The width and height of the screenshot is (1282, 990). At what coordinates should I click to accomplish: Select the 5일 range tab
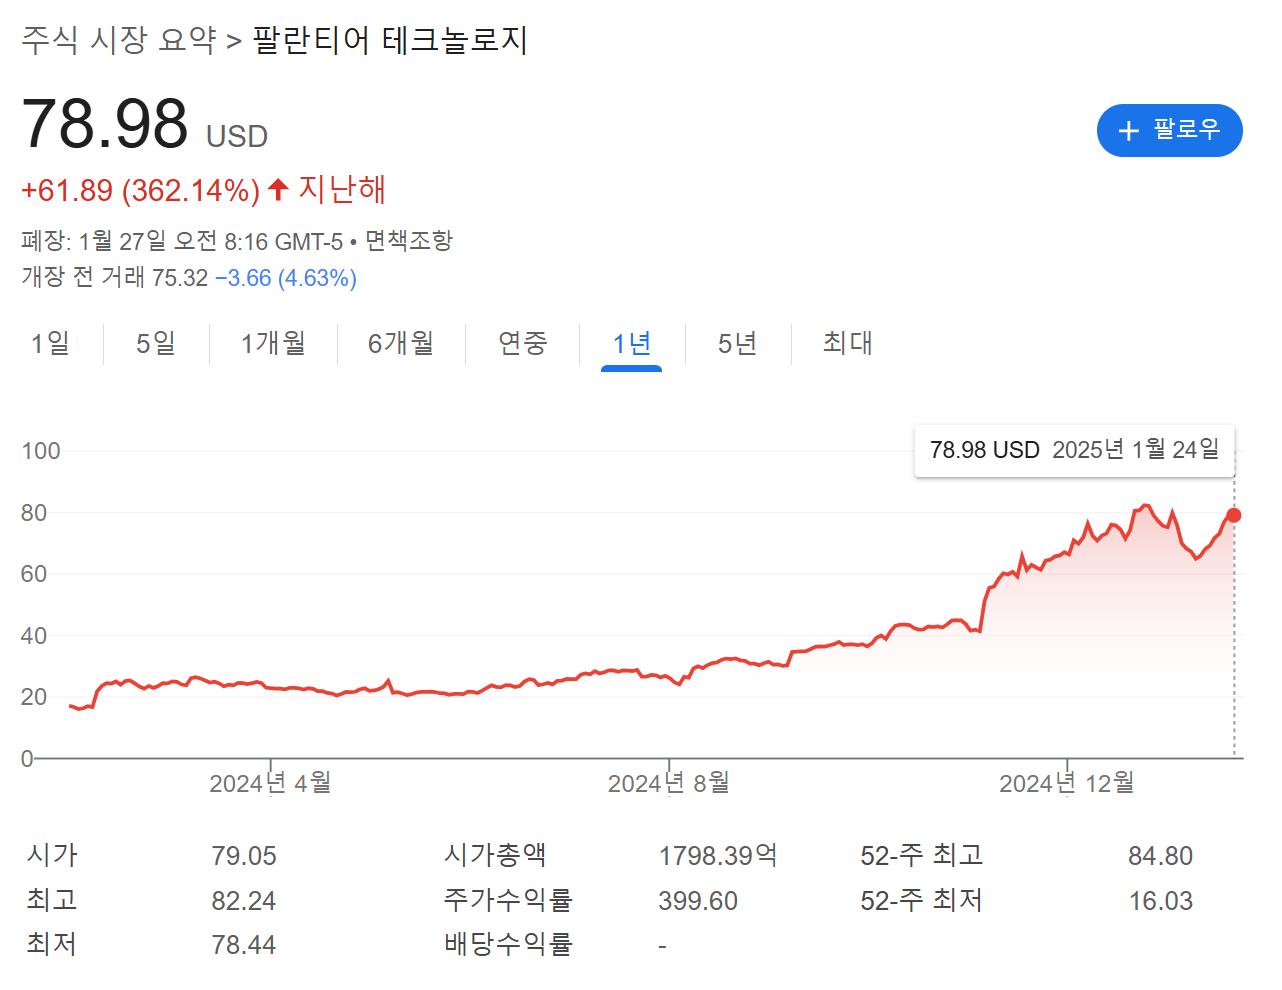(156, 343)
